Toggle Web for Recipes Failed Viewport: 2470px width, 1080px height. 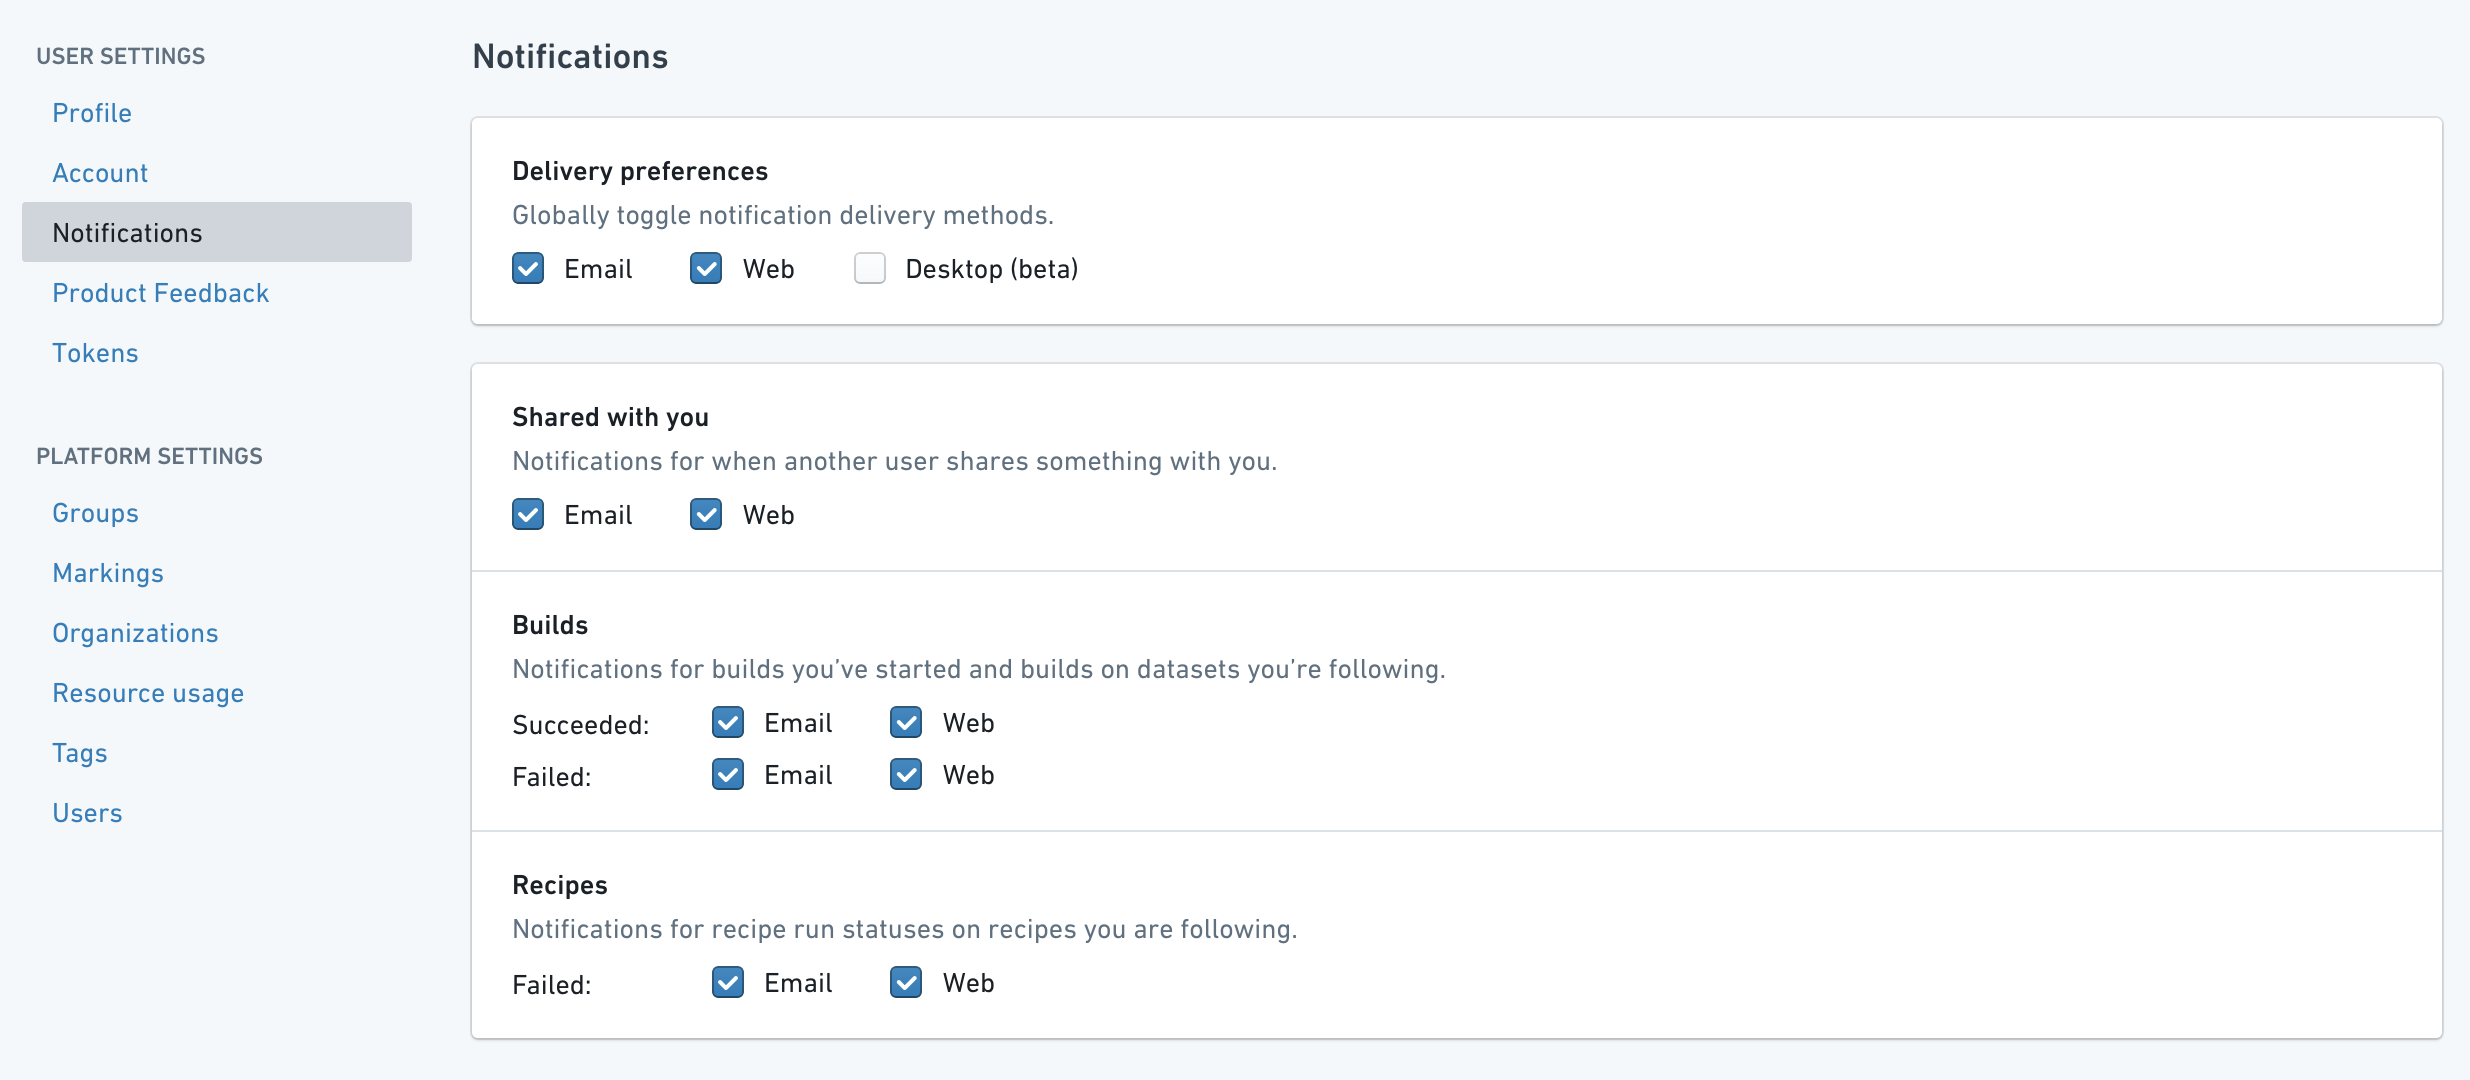tap(906, 983)
